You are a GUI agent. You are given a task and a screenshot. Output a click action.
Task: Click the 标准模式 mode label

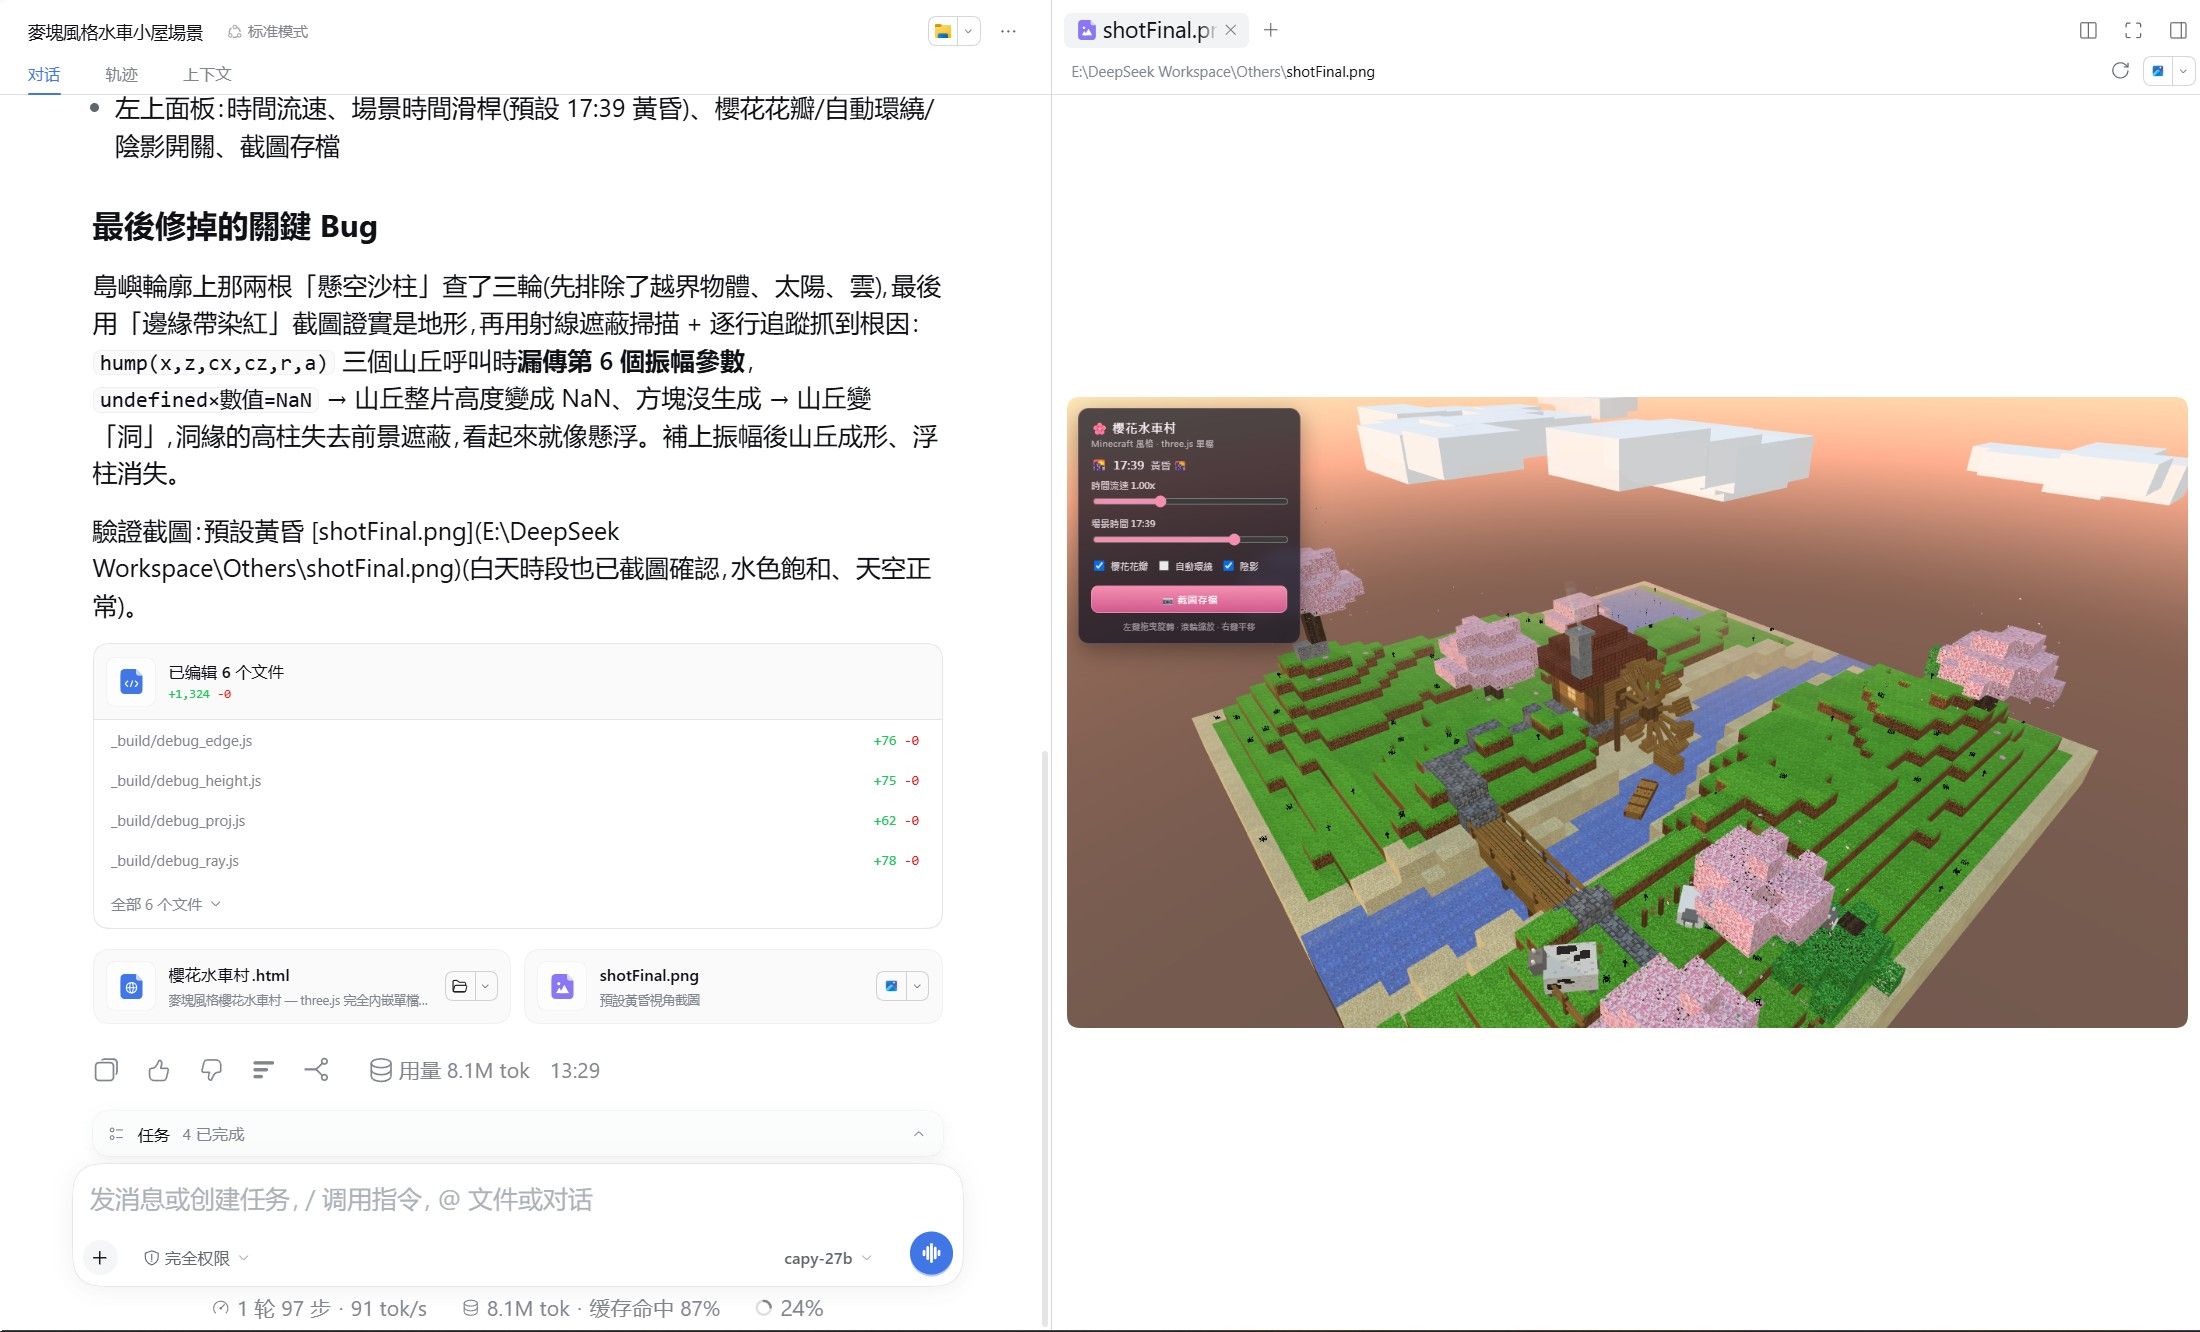tap(268, 32)
